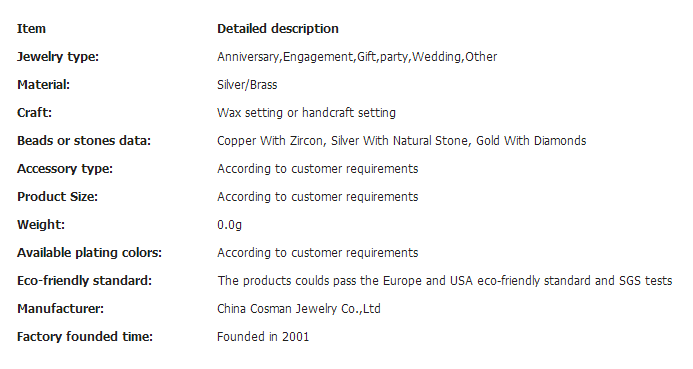
Task: Click the '0.0g' weight value
Action: pyautogui.click(x=229, y=225)
